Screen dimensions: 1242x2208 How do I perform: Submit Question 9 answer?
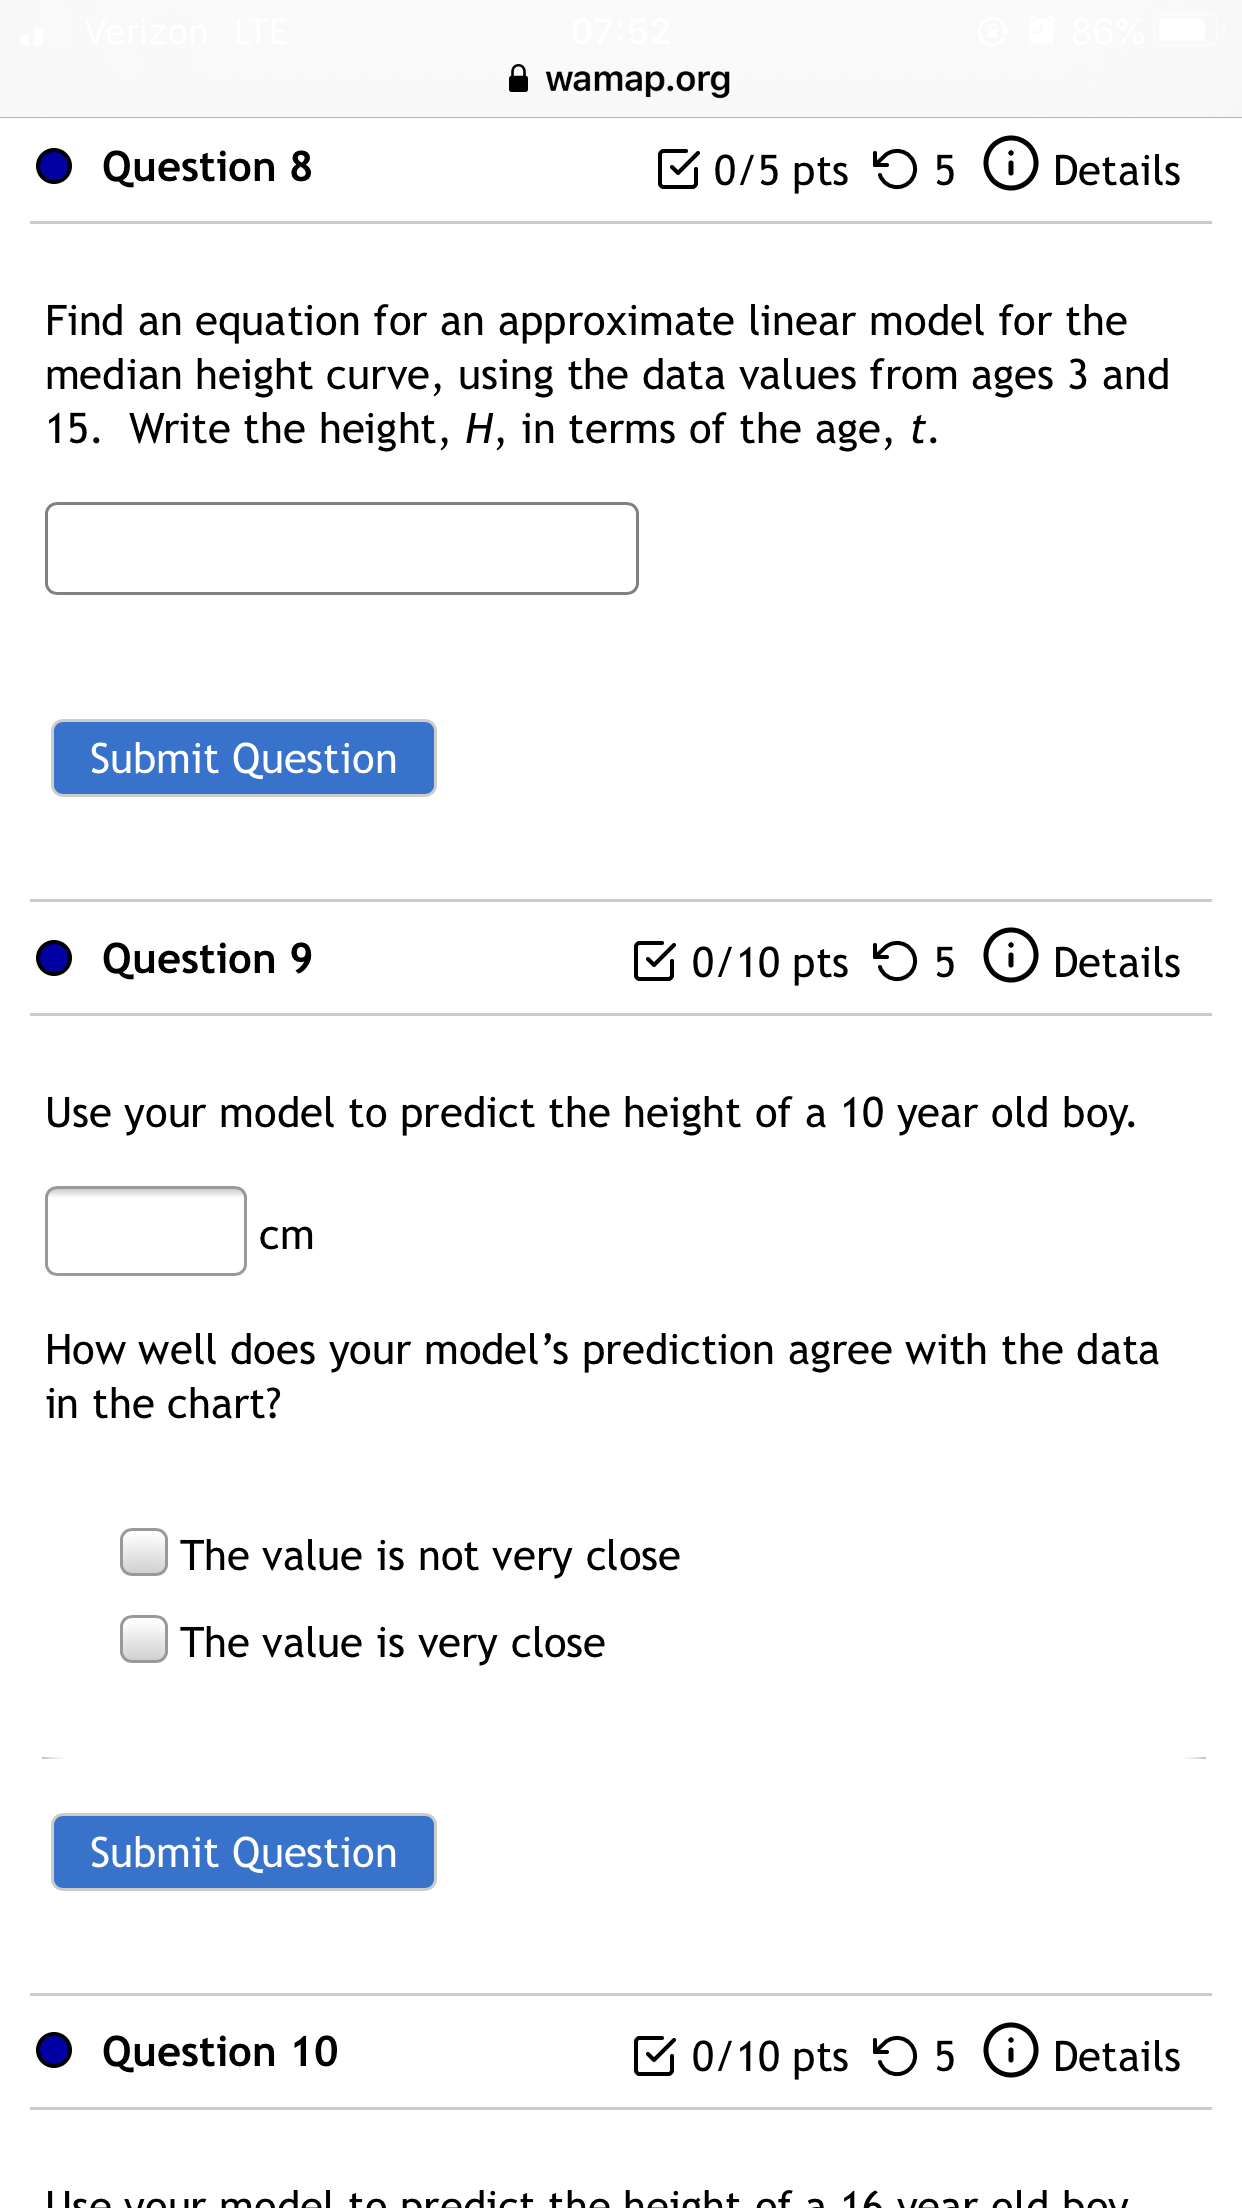244,1852
